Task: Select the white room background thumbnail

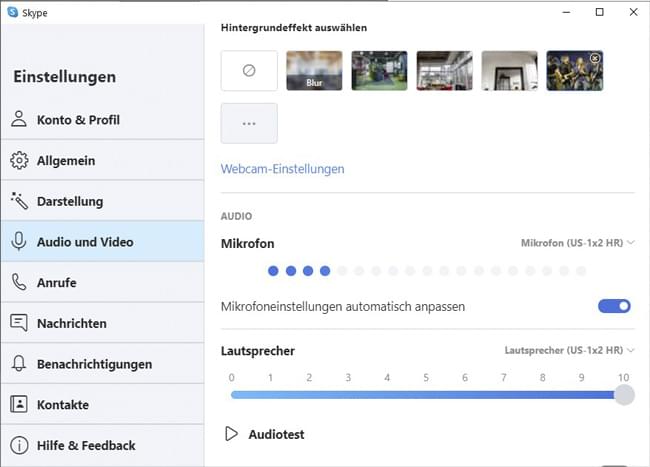Action: click(509, 70)
